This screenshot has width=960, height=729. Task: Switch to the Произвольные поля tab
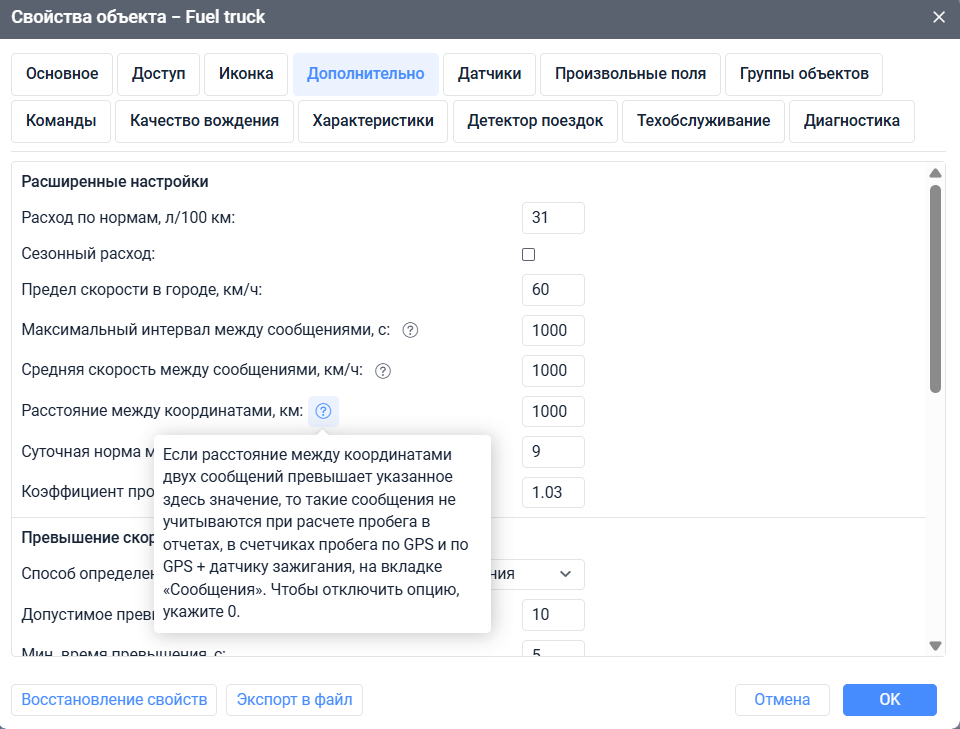click(x=630, y=74)
